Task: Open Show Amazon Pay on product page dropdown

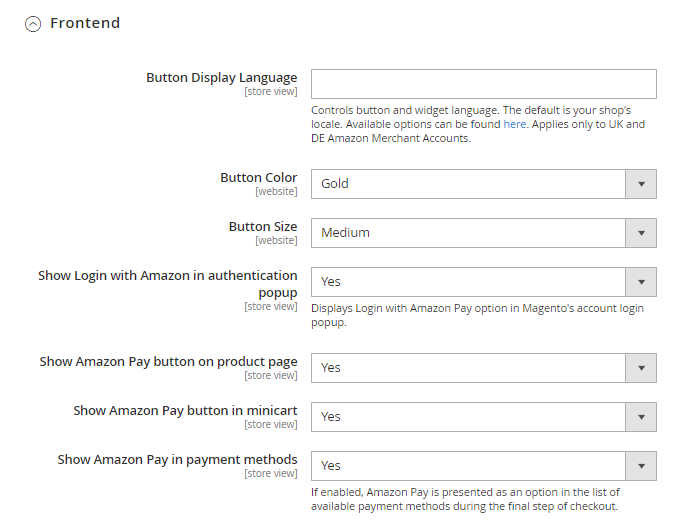Action: pos(468,368)
